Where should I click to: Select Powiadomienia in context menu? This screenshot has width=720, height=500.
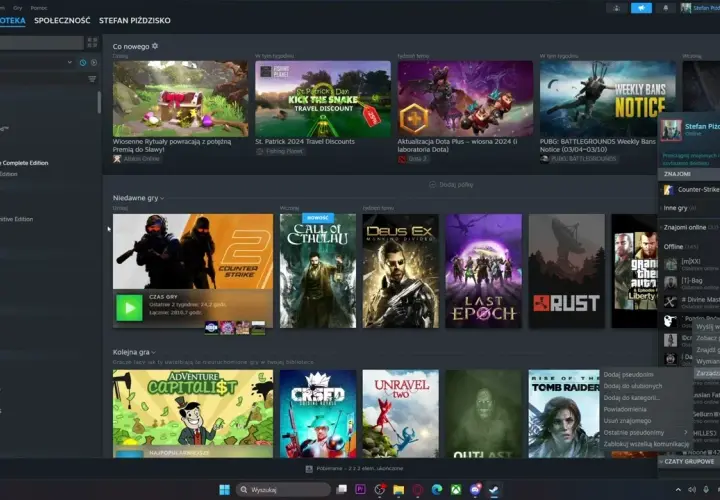point(624,409)
